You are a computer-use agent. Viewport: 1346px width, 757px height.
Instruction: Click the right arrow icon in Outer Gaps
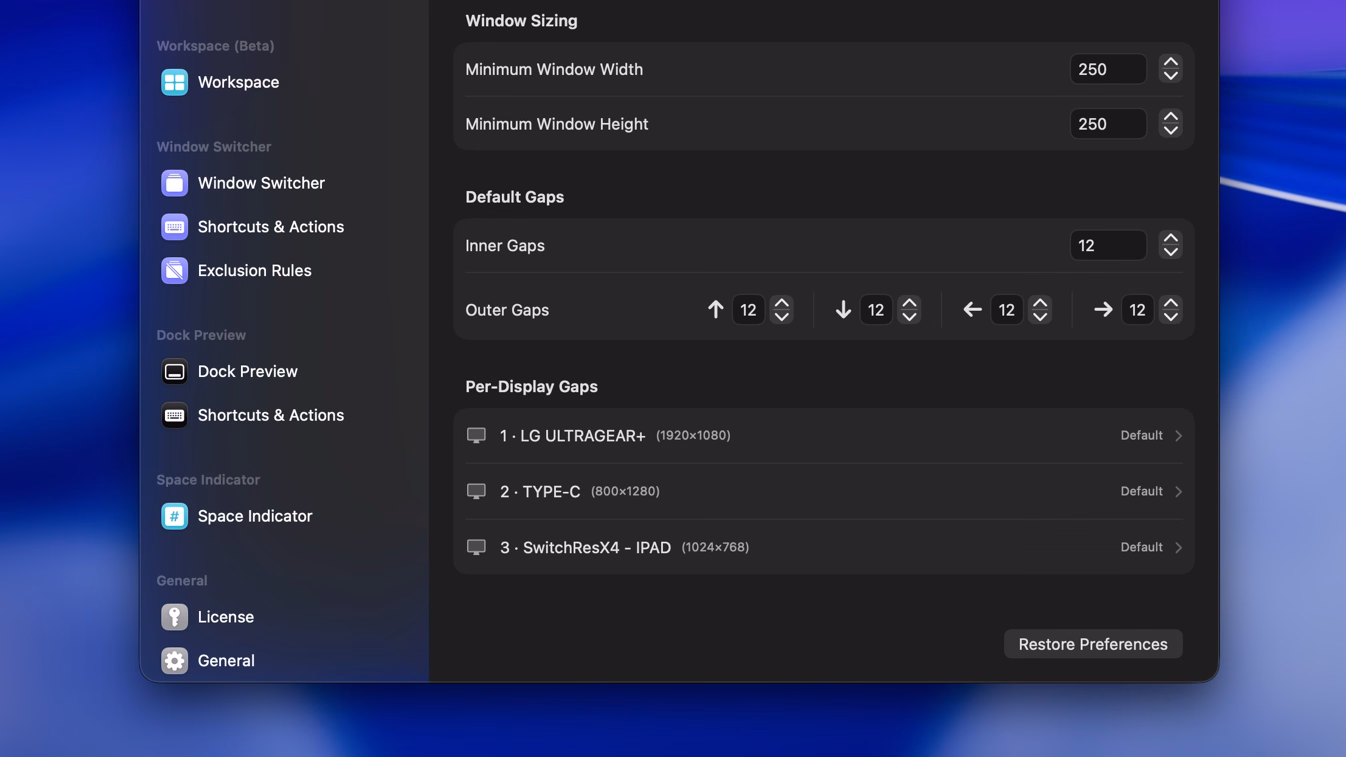(x=1103, y=310)
